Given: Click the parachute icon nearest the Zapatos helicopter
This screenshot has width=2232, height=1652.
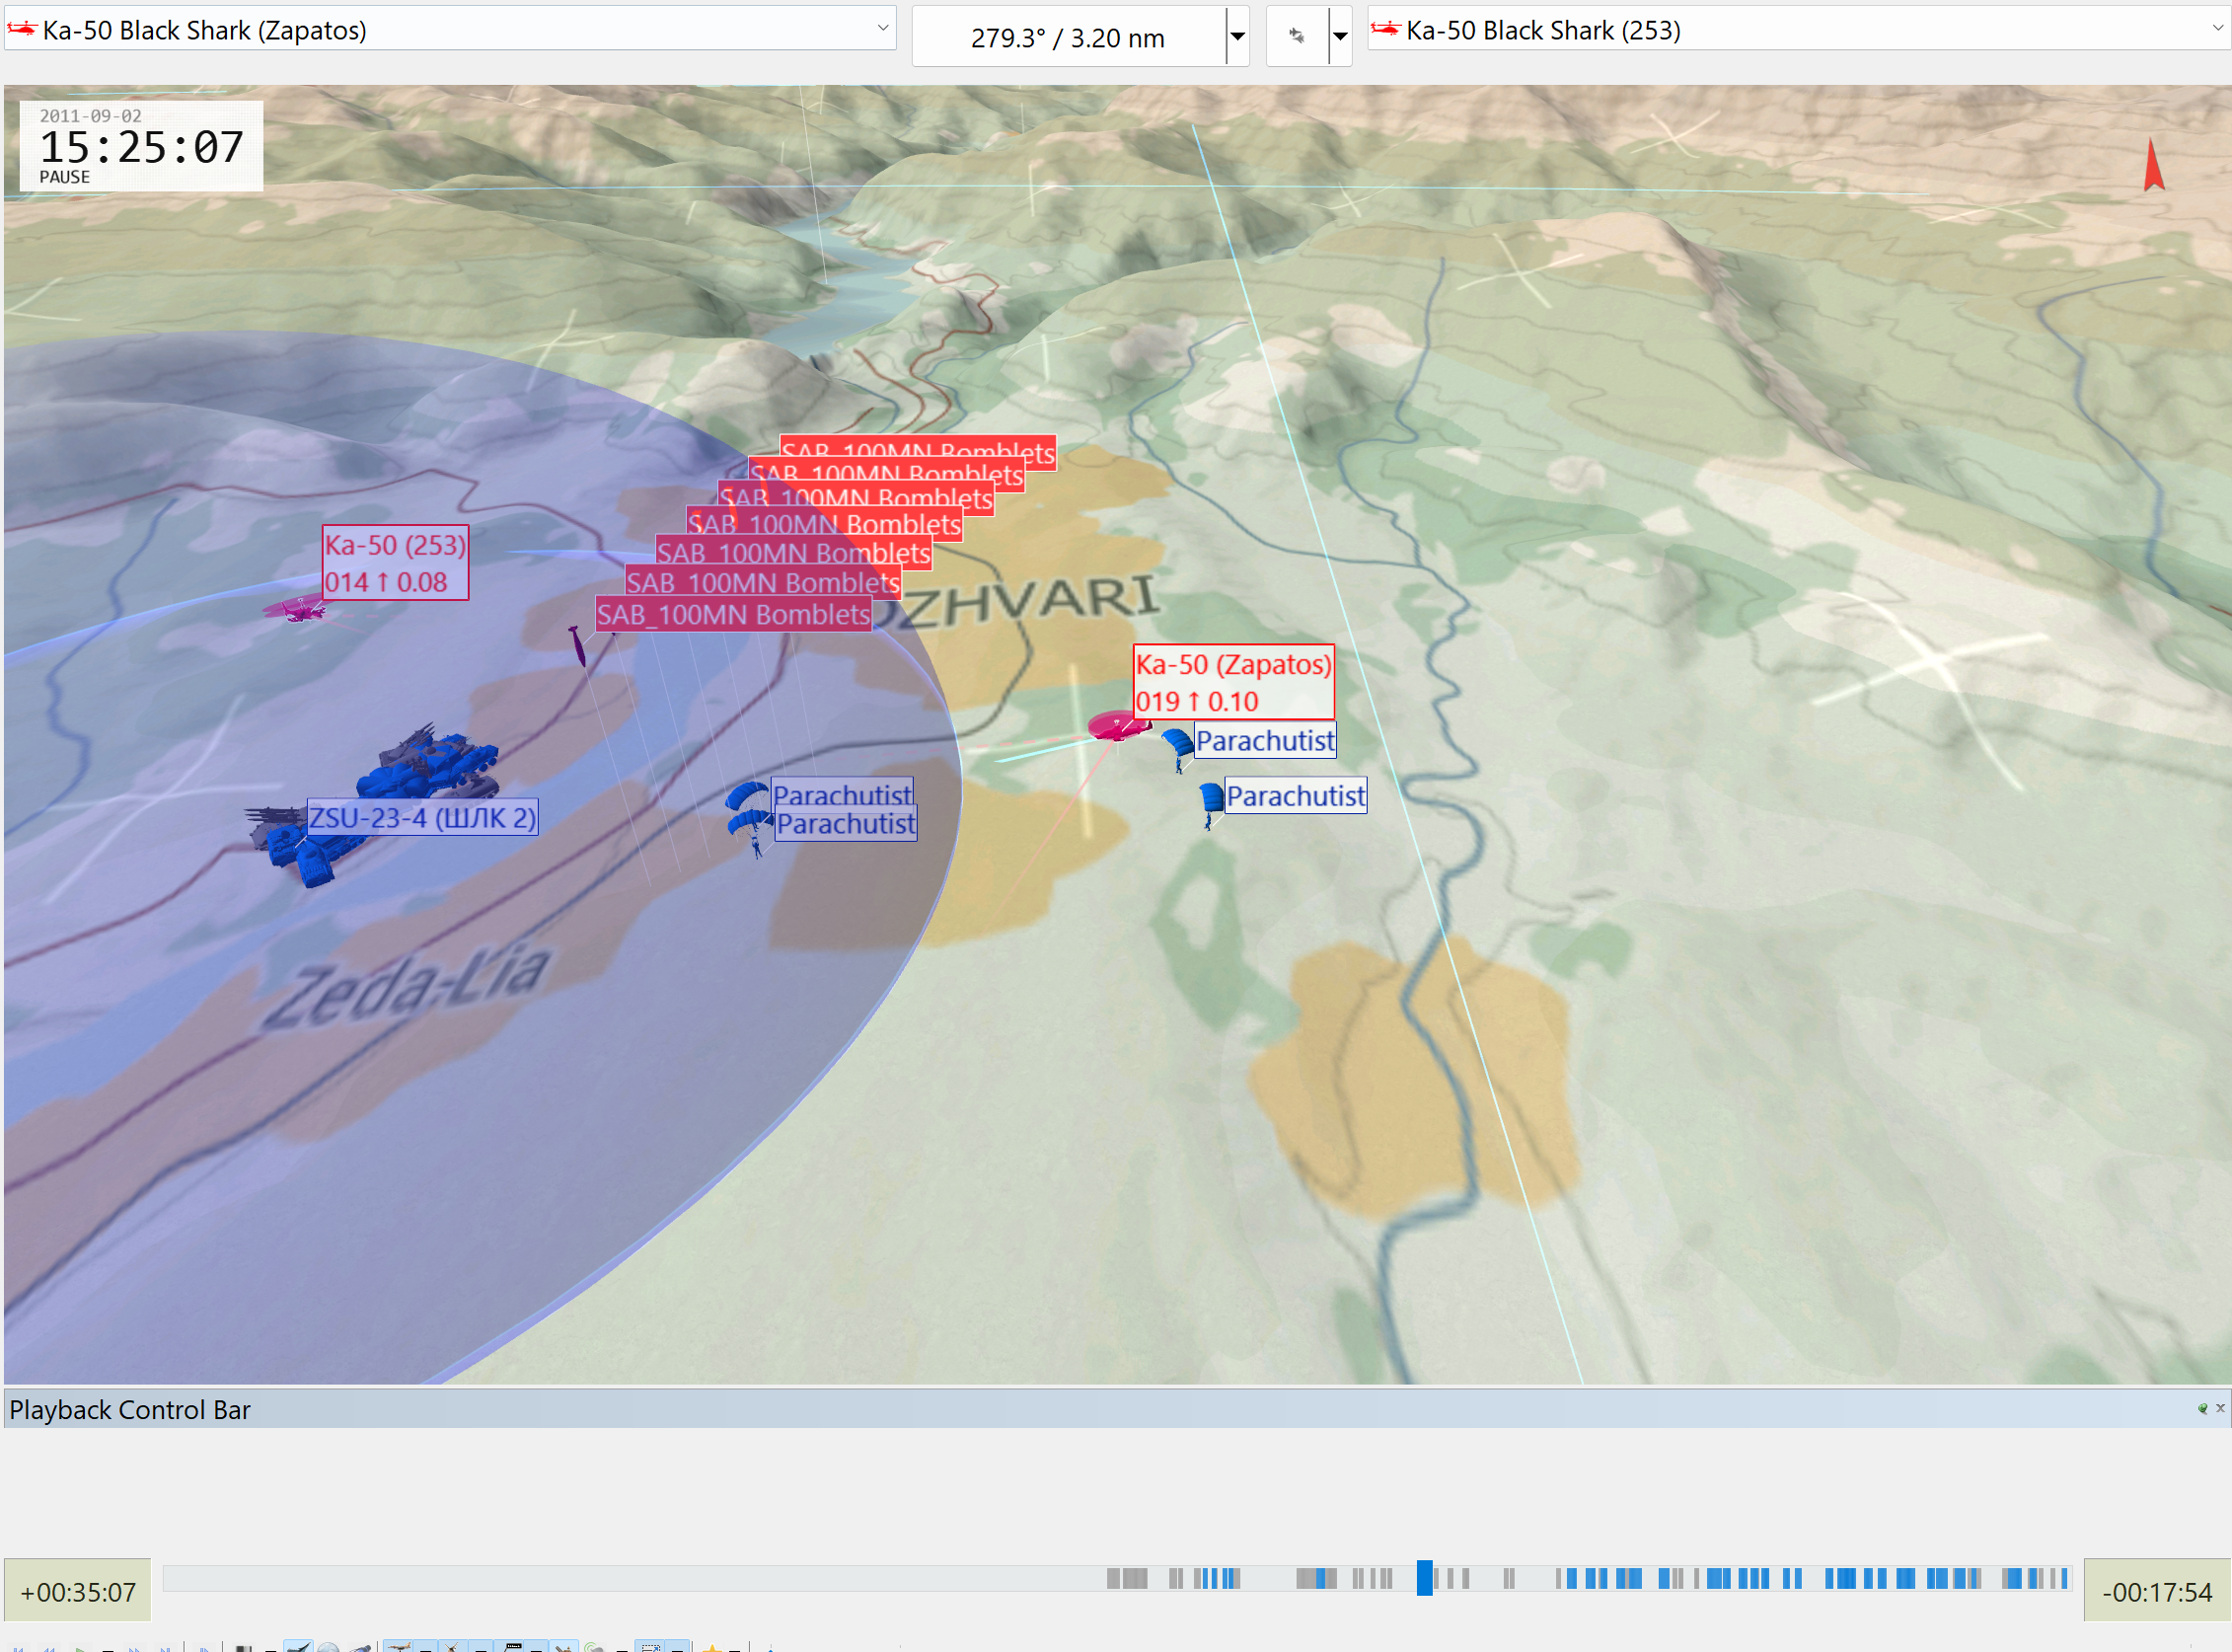Looking at the screenshot, I should [x=1178, y=748].
